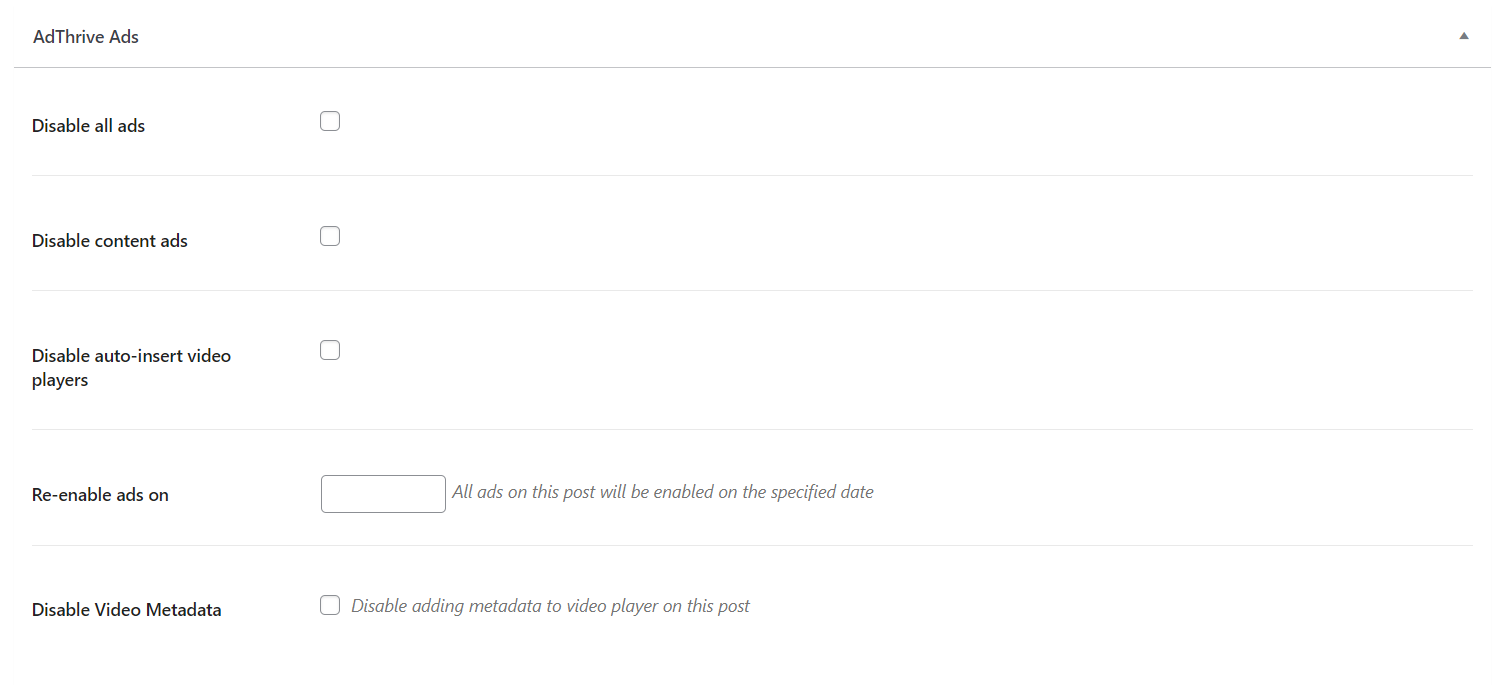Check the Disable Video Metadata box
Image resolution: width=1501 pixels, height=685 pixels.
[x=330, y=604]
